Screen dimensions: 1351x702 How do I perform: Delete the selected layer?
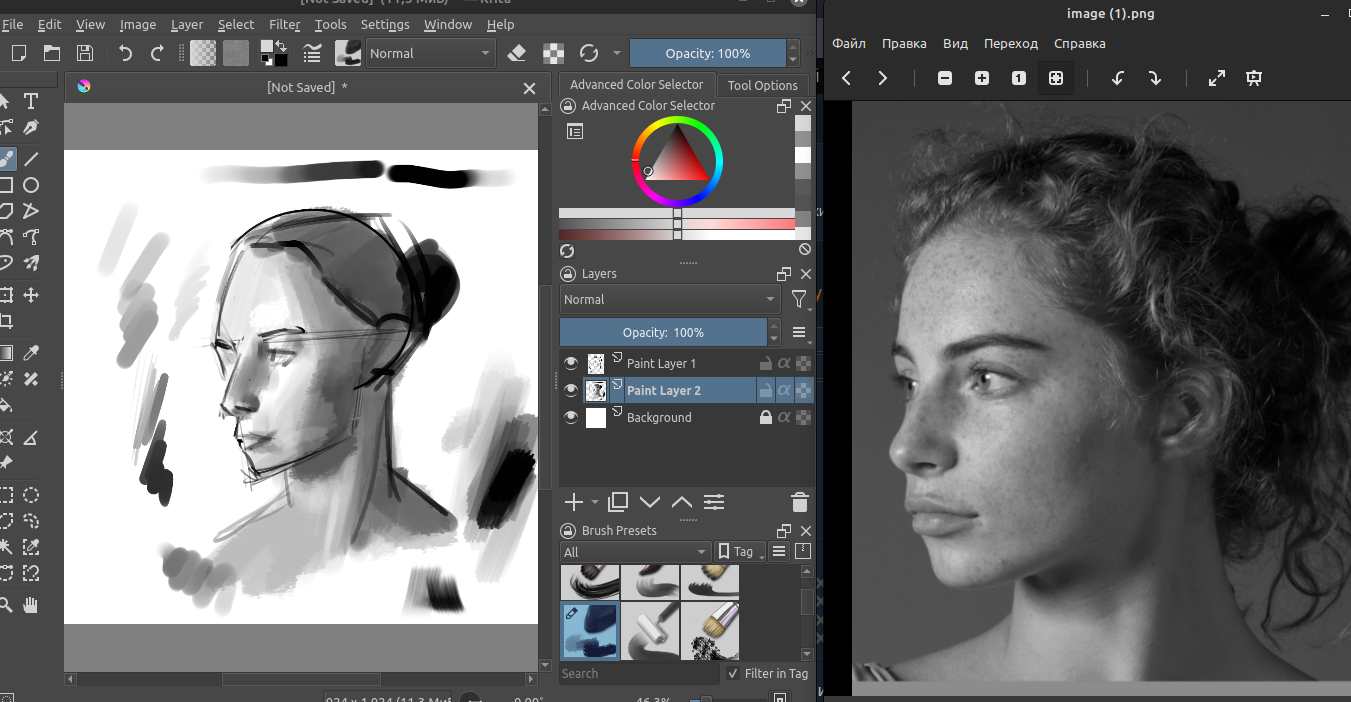click(x=799, y=502)
